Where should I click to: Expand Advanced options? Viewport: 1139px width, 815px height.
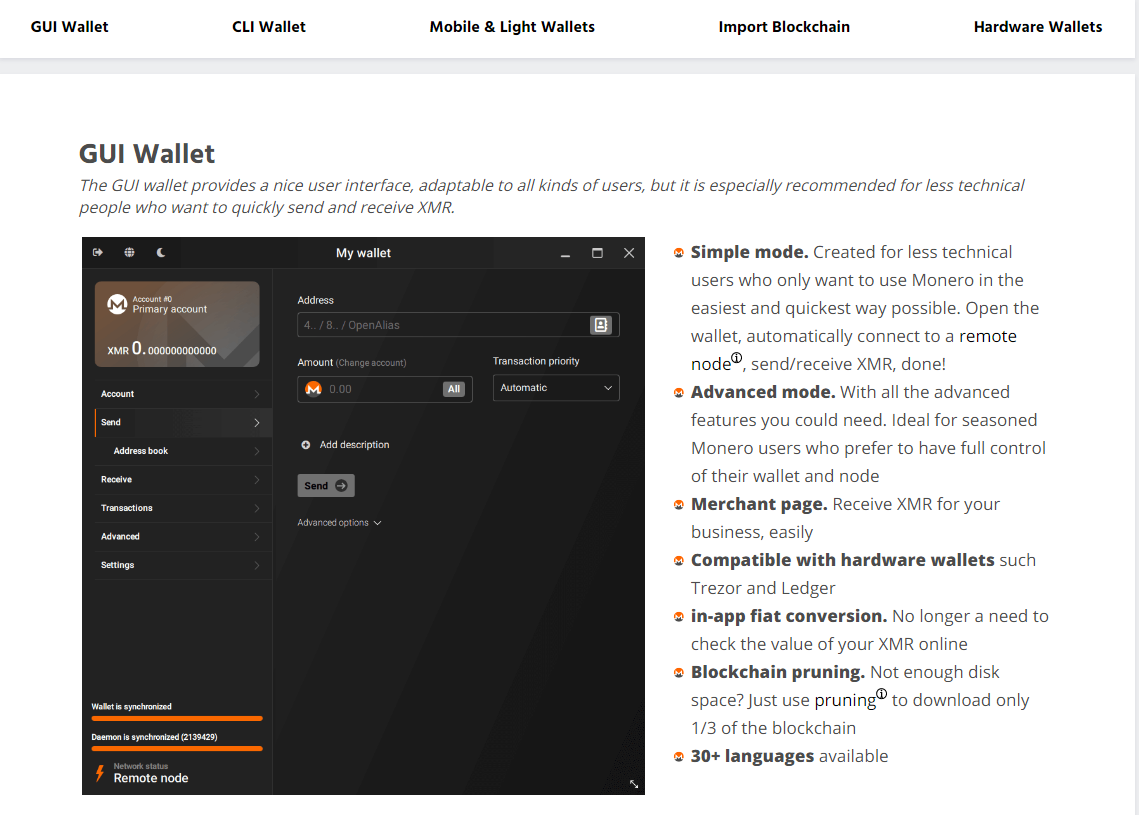click(x=339, y=522)
